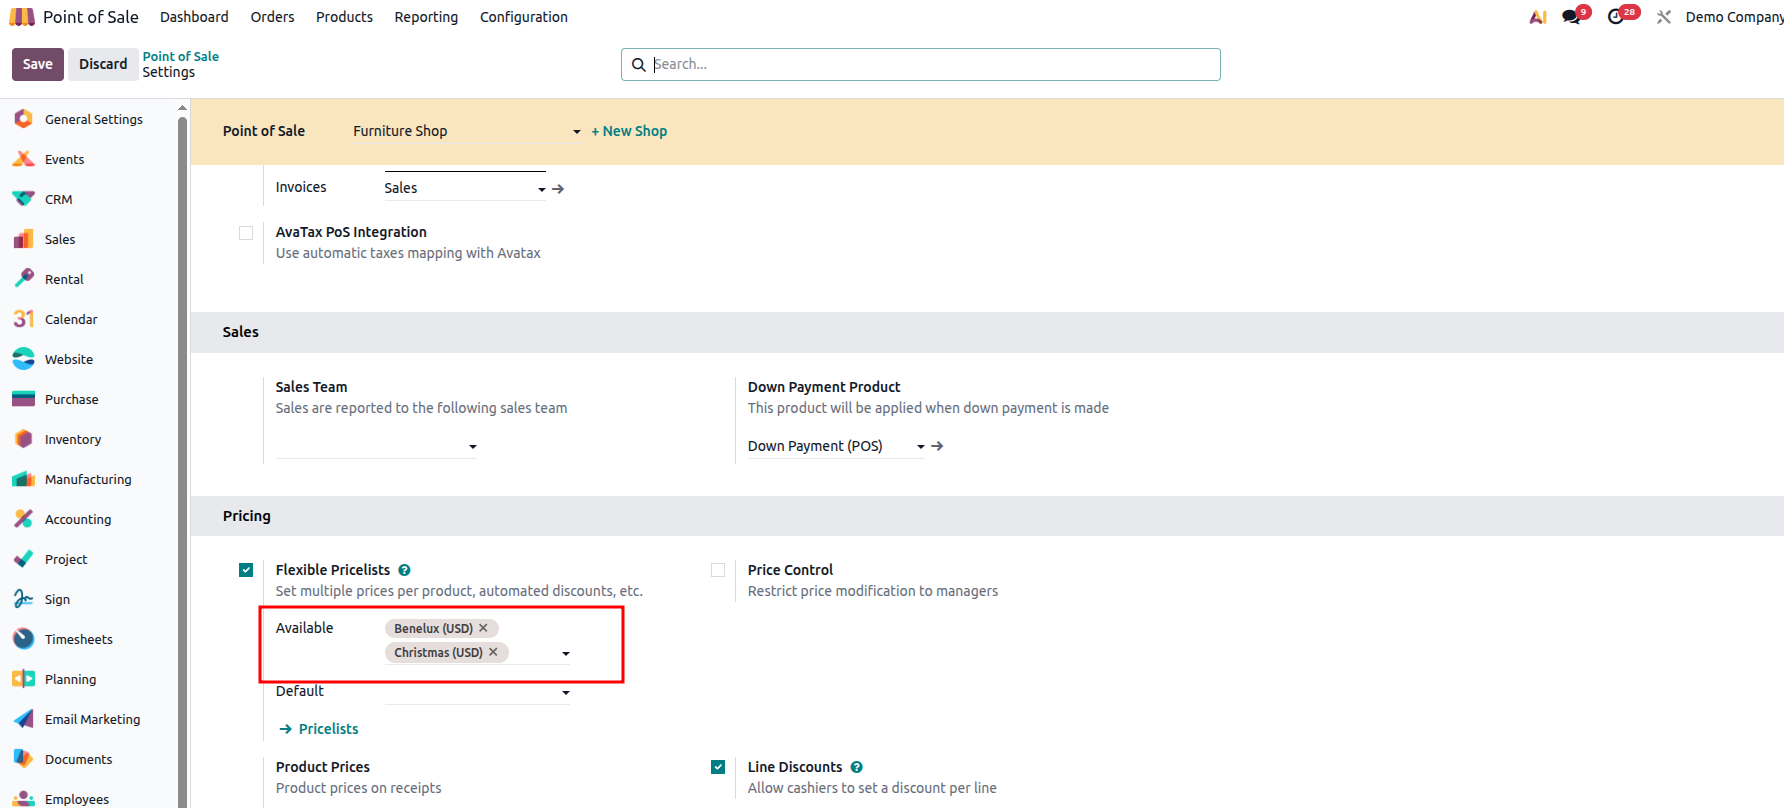Open the Down Payment product external link arrow

[937, 446]
